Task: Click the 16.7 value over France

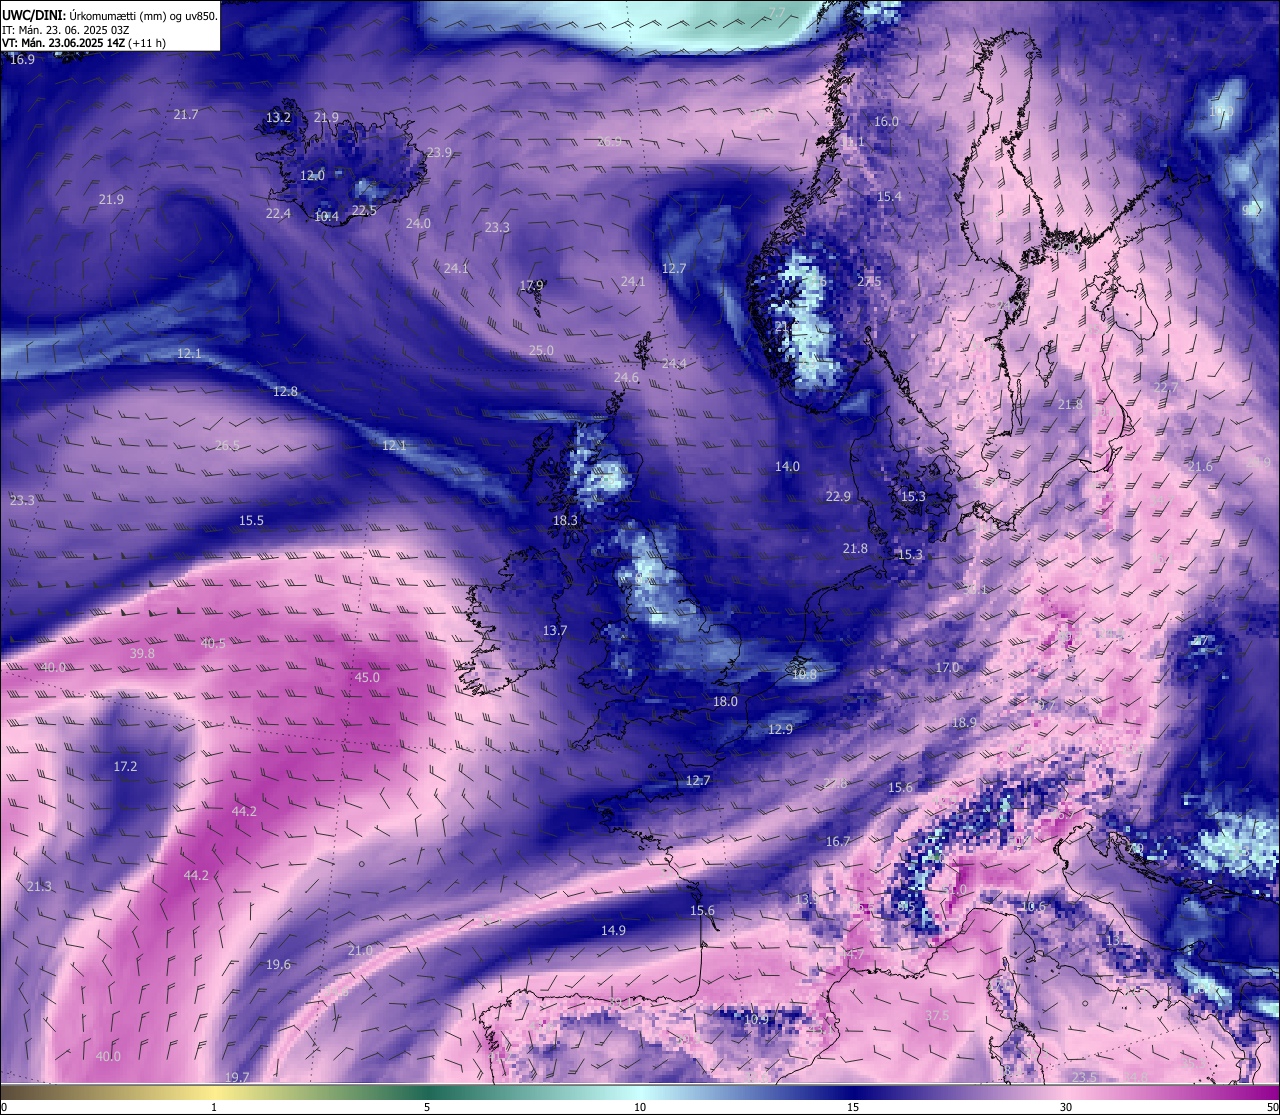Action: tap(838, 842)
